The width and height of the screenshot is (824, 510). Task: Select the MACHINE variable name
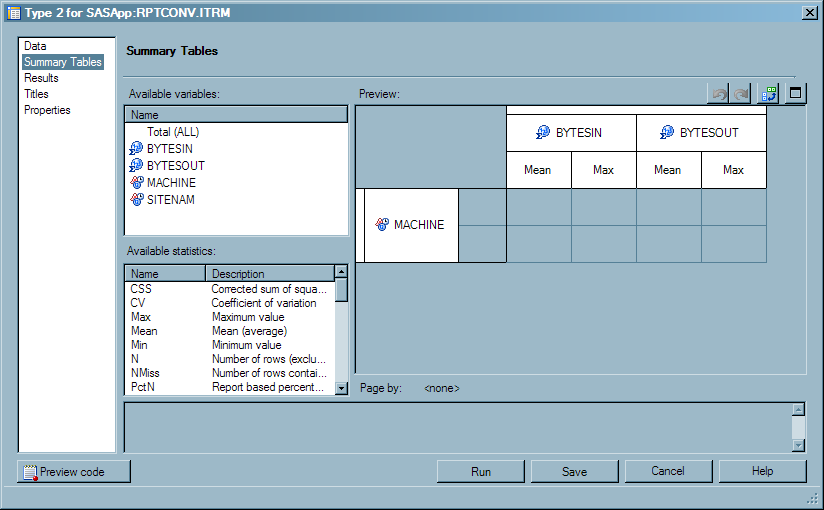point(171,182)
